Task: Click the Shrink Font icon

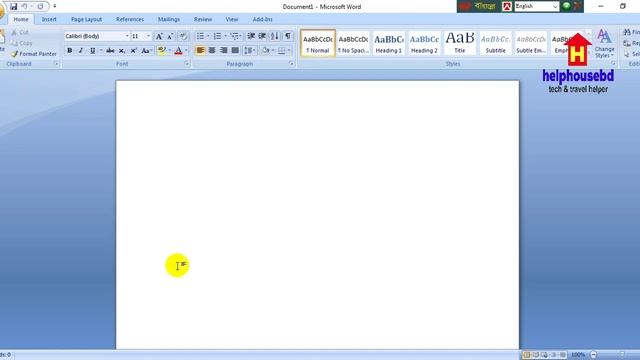Action: point(171,36)
